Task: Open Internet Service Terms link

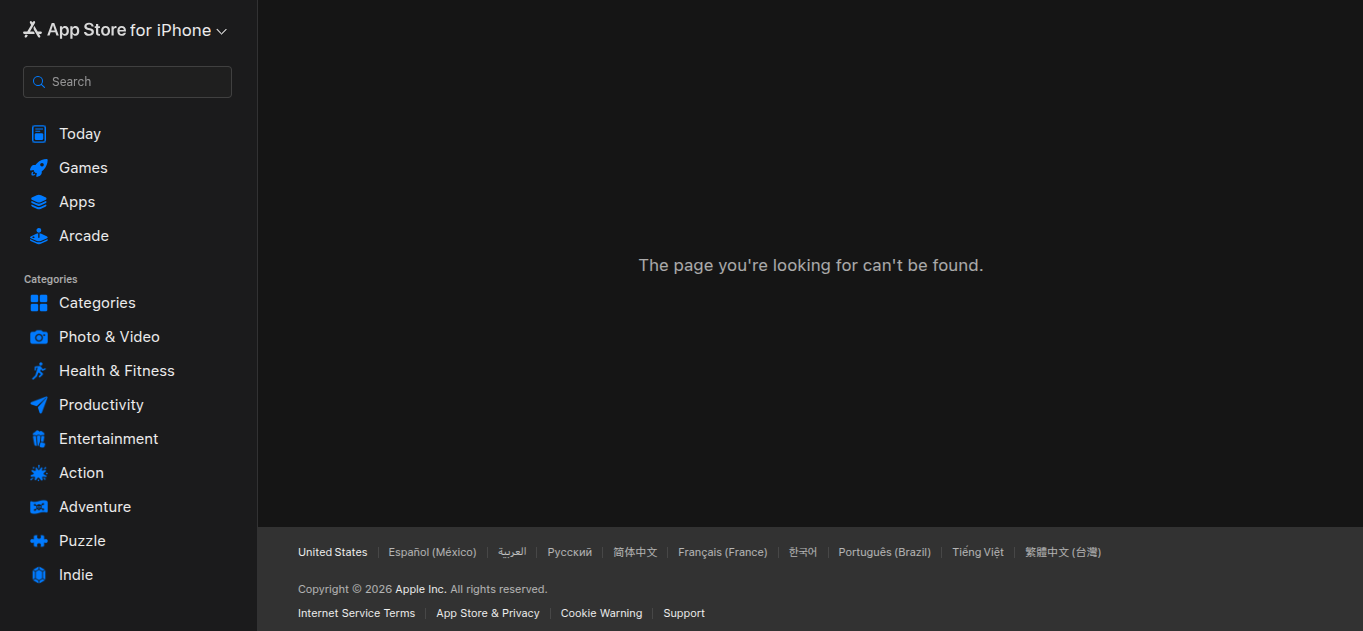Action: click(x=356, y=613)
